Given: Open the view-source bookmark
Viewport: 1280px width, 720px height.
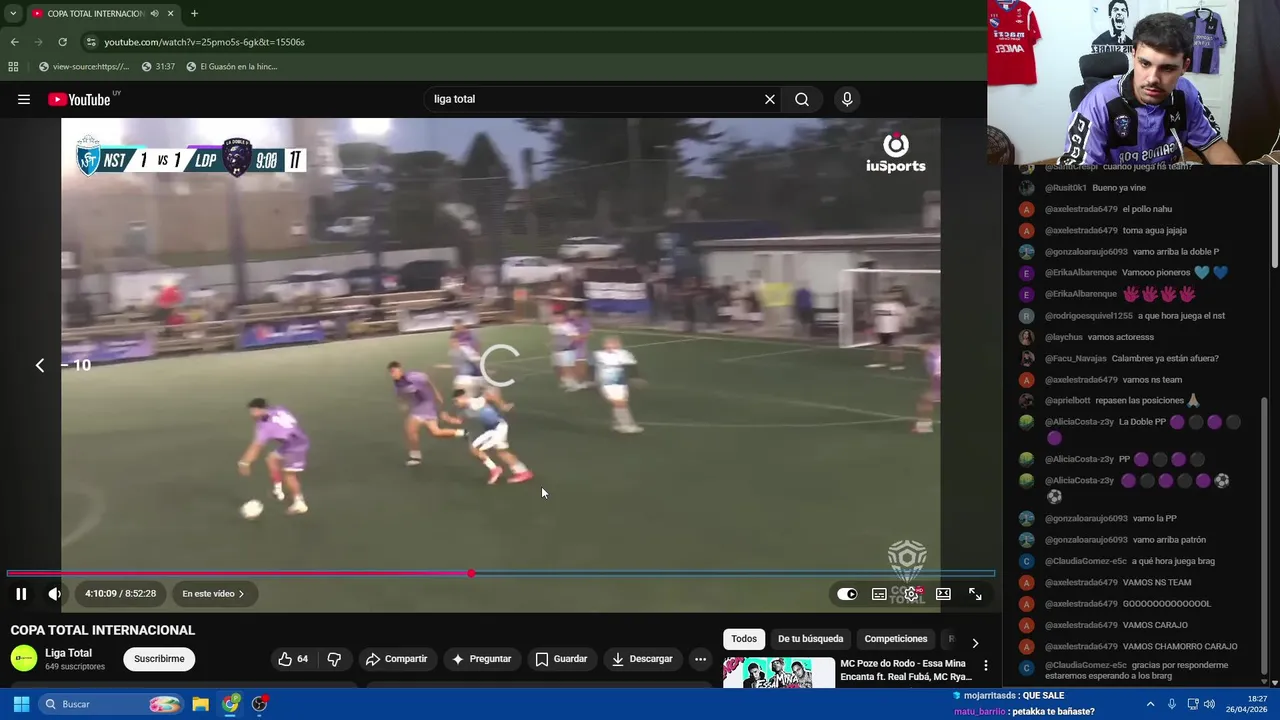Looking at the screenshot, I should pyautogui.click(x=84, y=67).
